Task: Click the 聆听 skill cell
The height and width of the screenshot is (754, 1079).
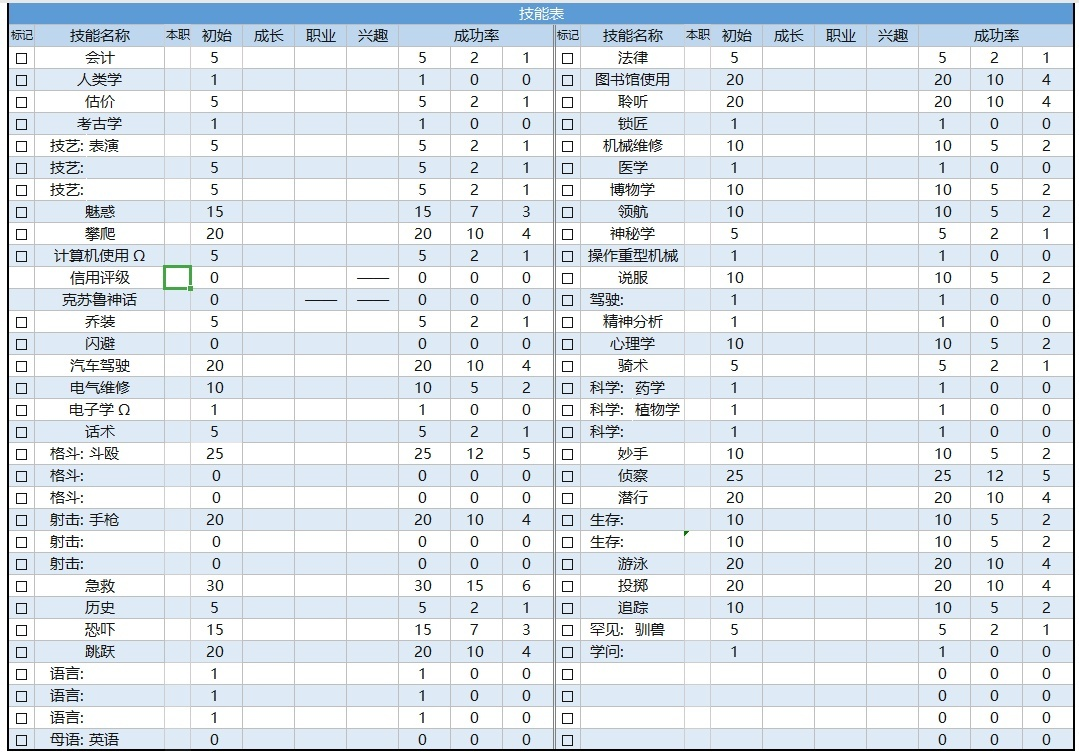Action: click(x=632, y=102)
